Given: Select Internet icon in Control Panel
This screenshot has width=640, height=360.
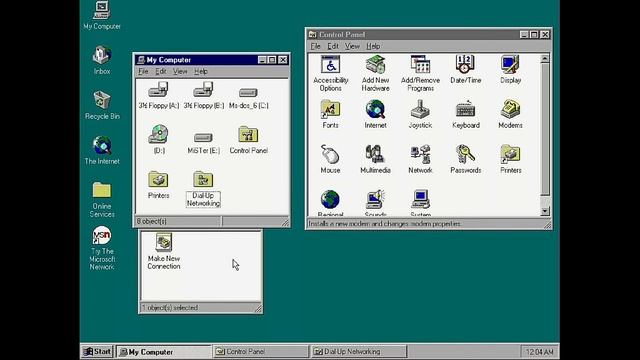Looking at the screenshot, I should [376, 114].
